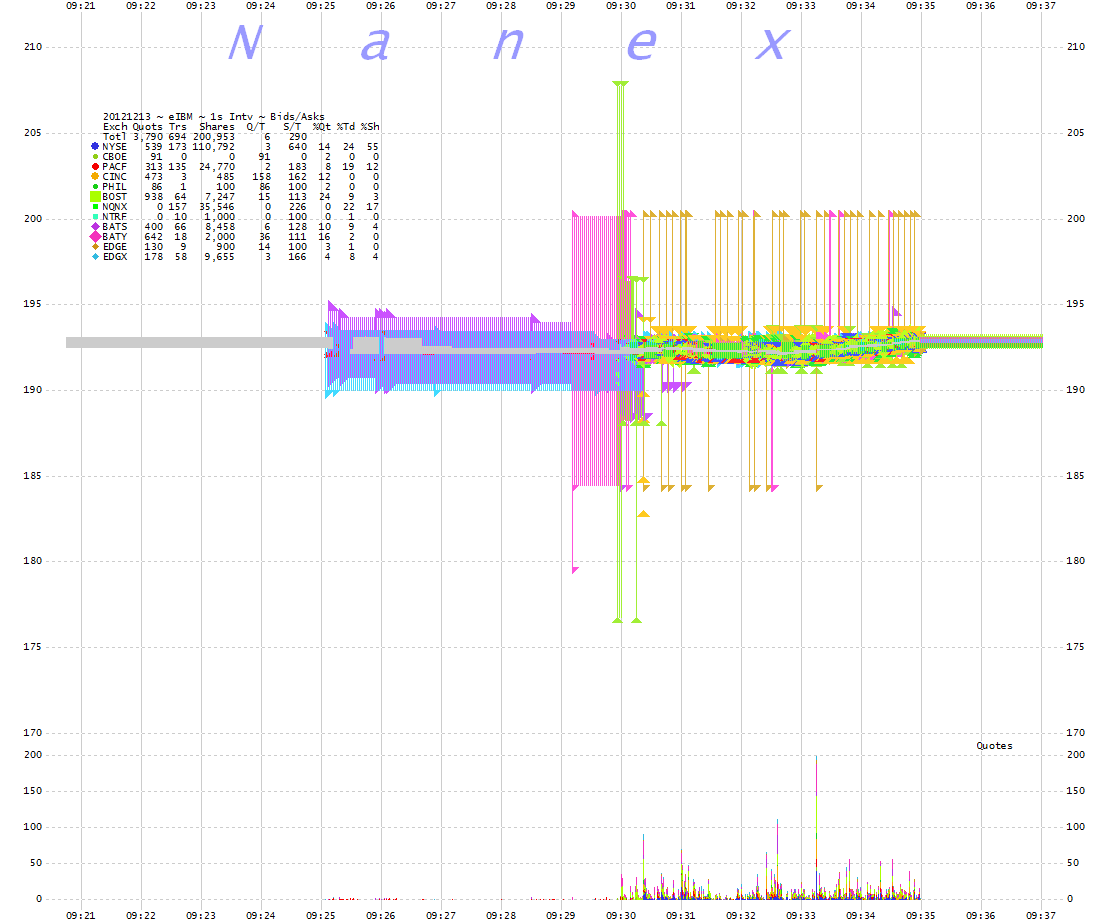Click the olive CBOE legend dot
The image size is (1109, 922).
[x=95, y=156]
